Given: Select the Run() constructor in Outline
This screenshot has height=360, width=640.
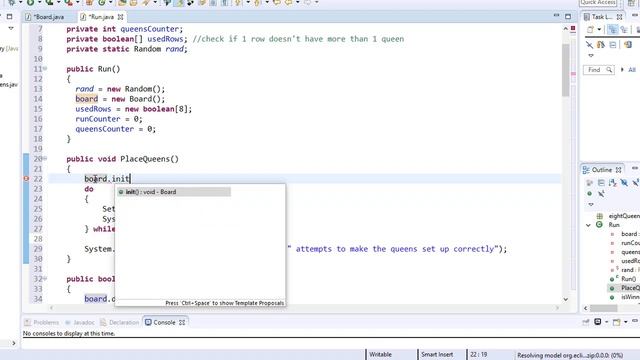Looking at the screenshot, I should (628, 279).
